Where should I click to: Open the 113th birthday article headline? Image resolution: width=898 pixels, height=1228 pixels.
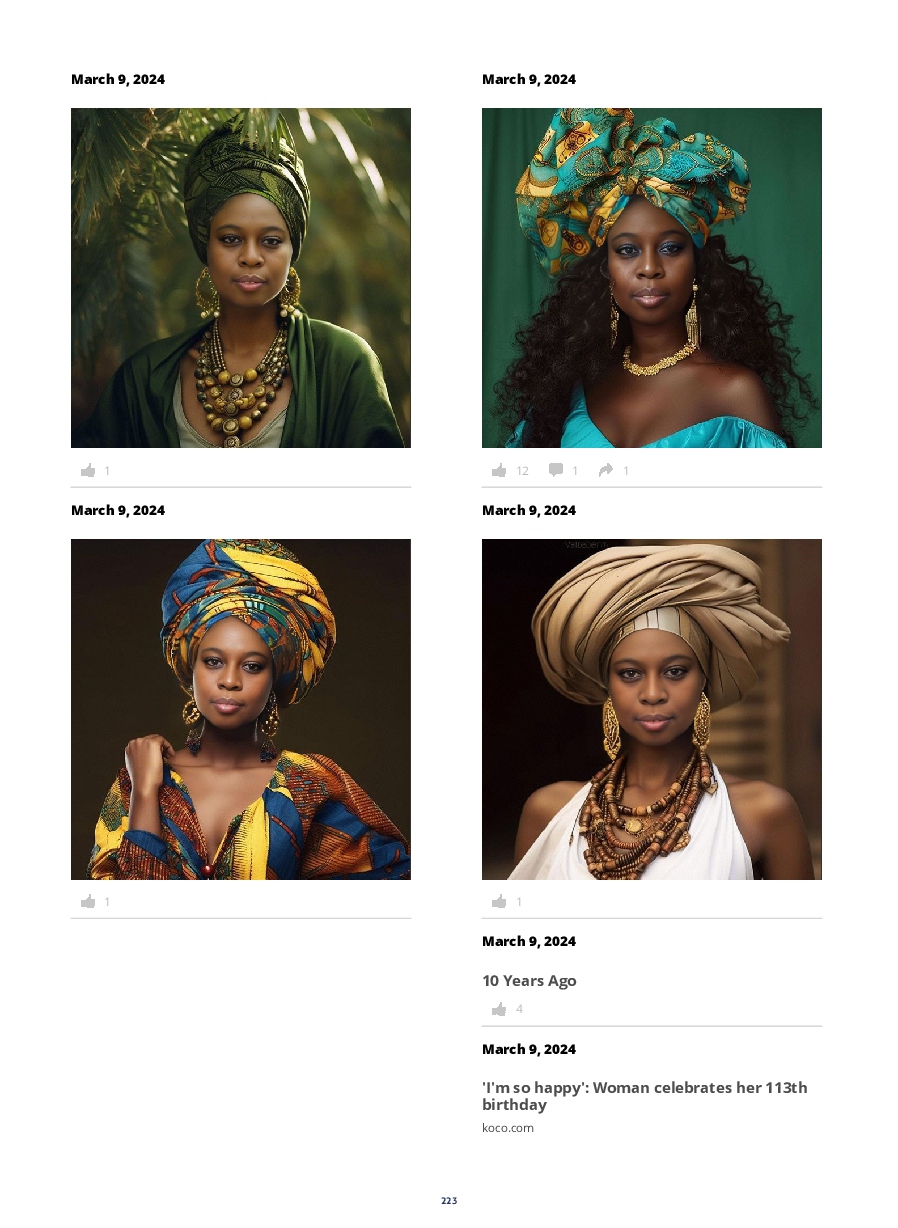coord(645,1096)
